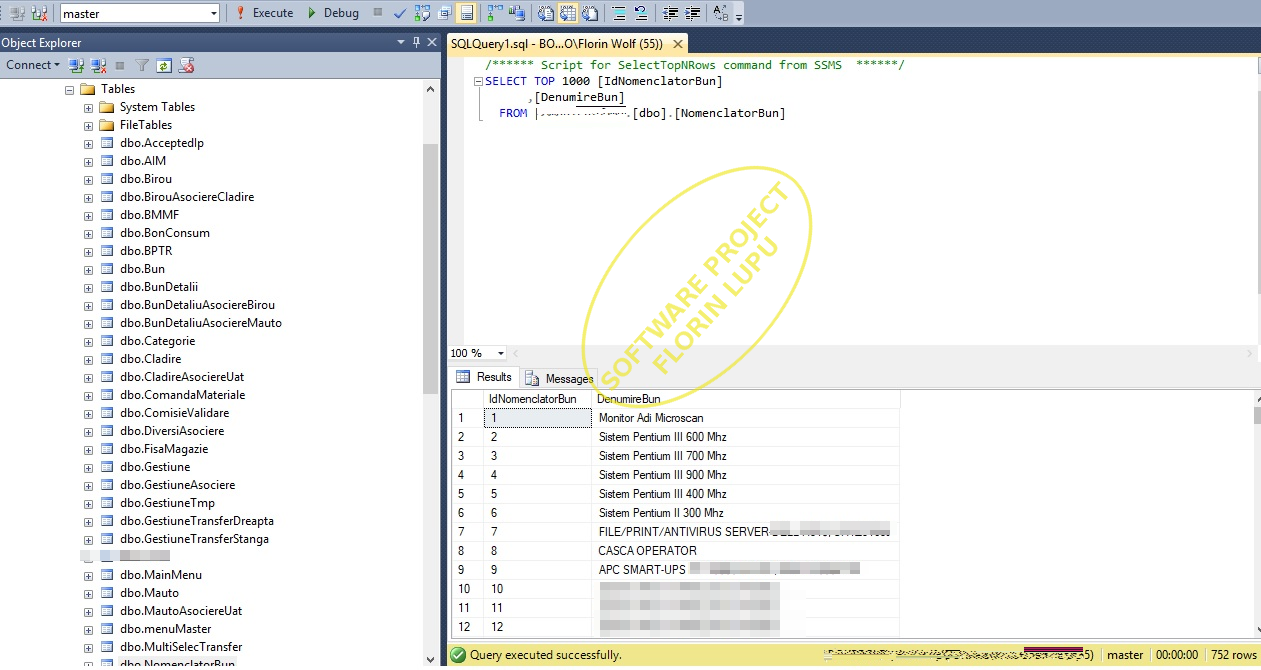Expand the FileTables folder

tap(88, 125)
